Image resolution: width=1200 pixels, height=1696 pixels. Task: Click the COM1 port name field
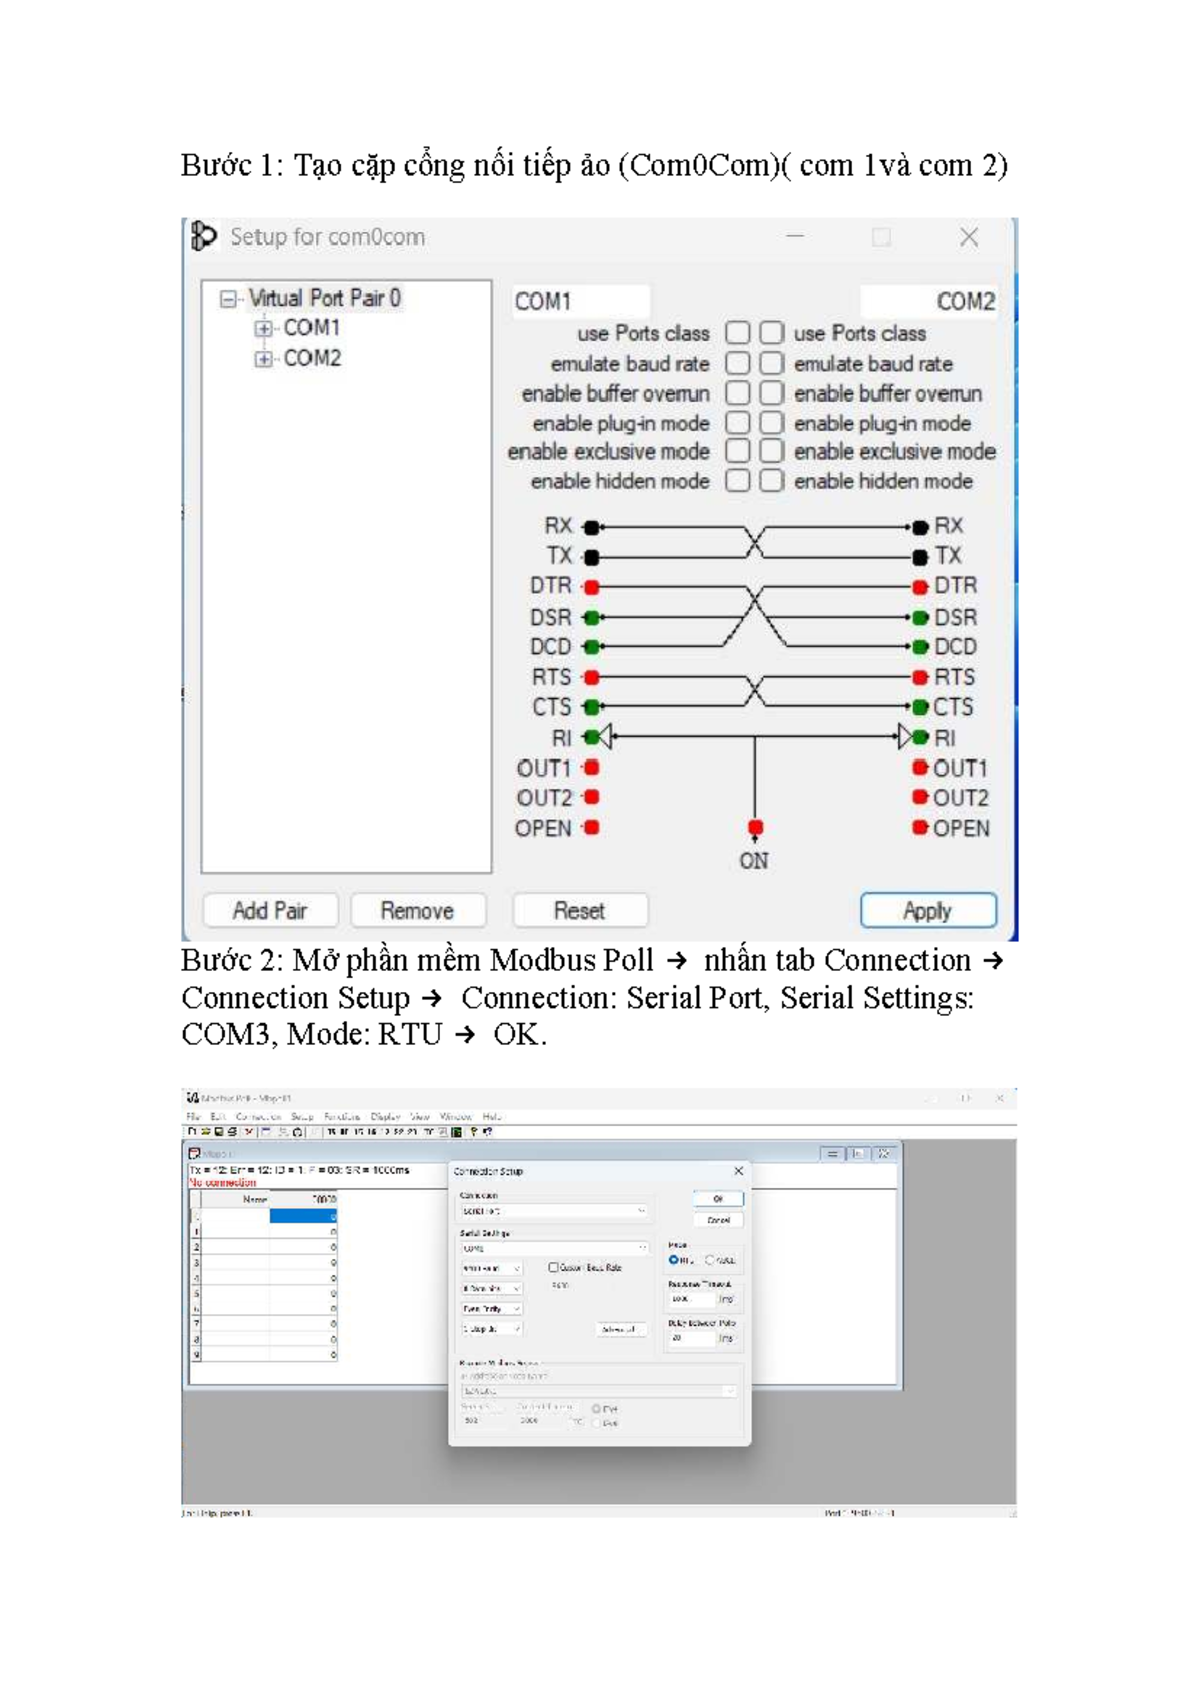click(x=580, y=301)
